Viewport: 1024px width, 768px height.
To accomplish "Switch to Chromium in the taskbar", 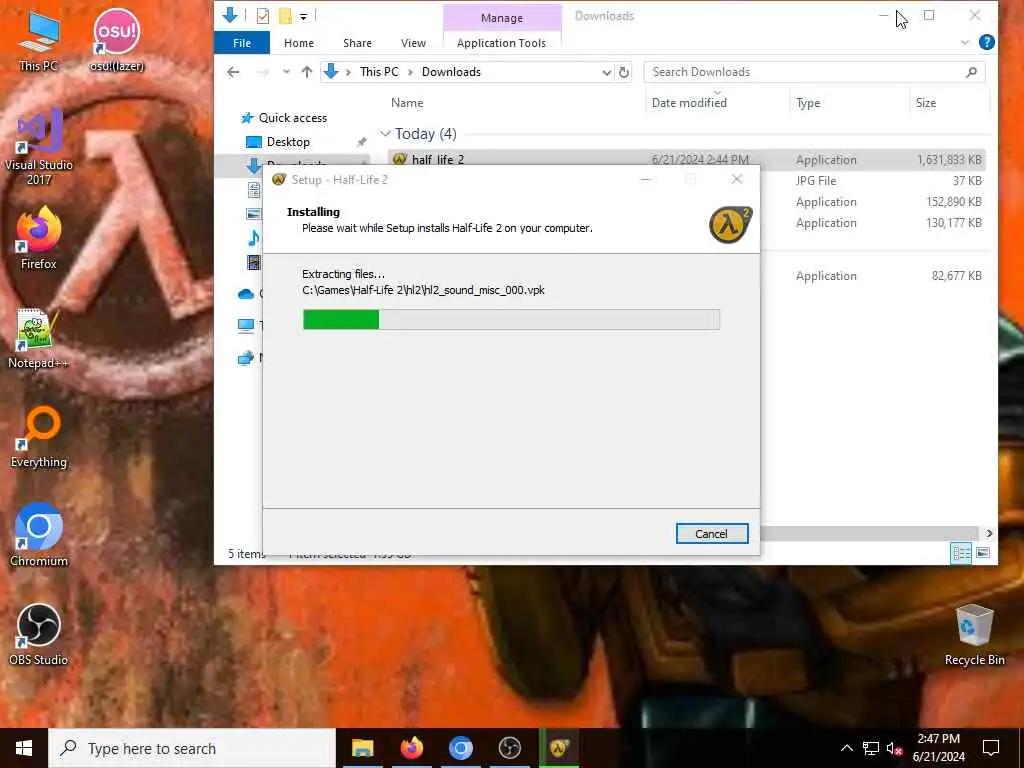I will (460, 748).
